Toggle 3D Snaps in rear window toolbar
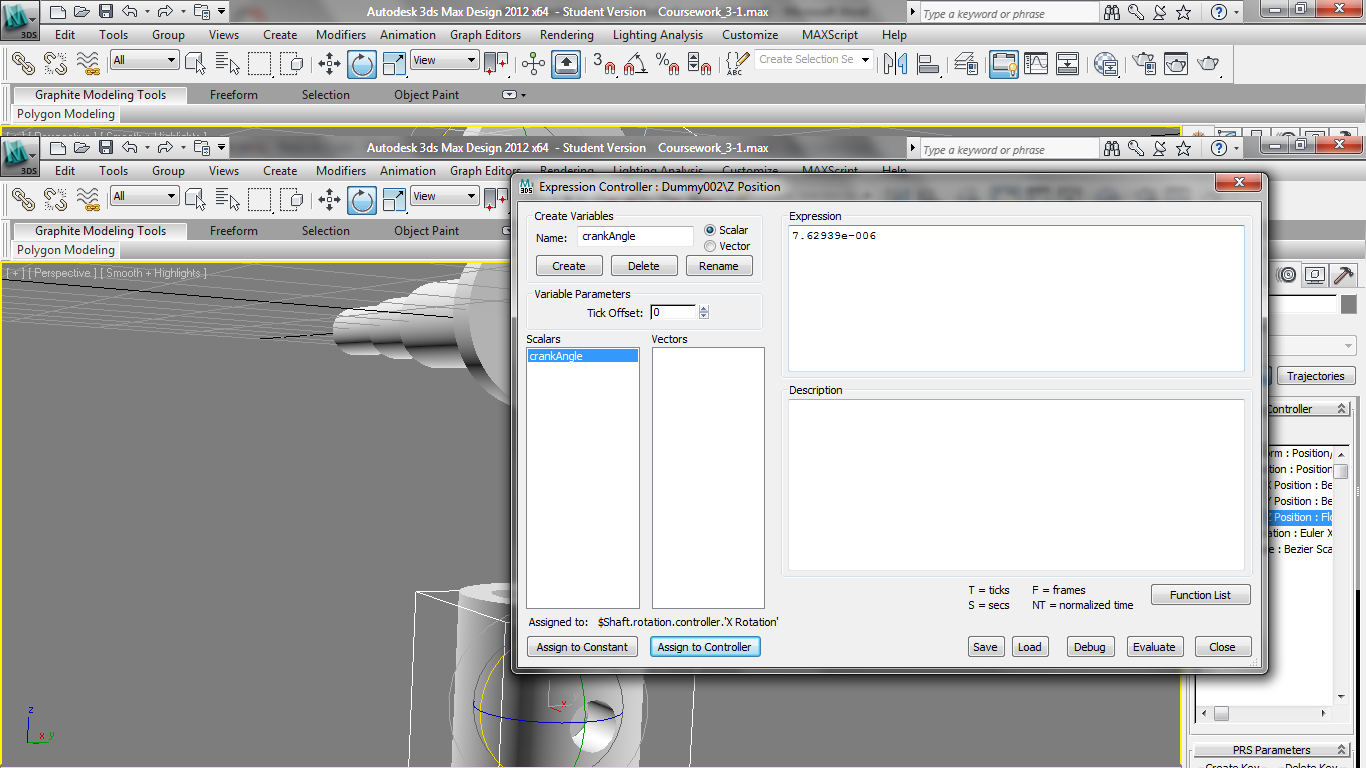 point(603,63)
